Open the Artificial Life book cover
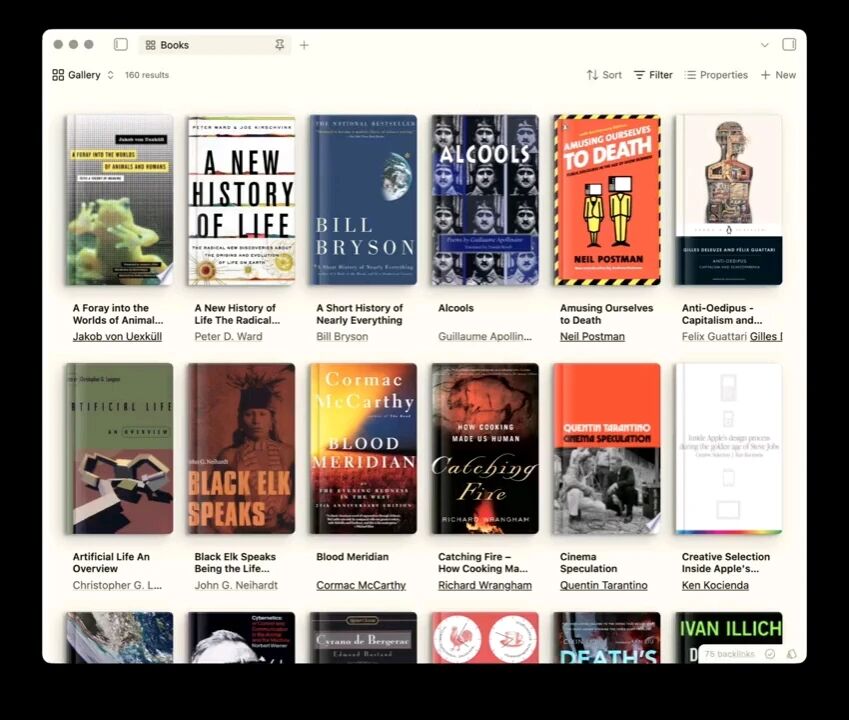This screenshot has width=849, height=720. point(120,448)
